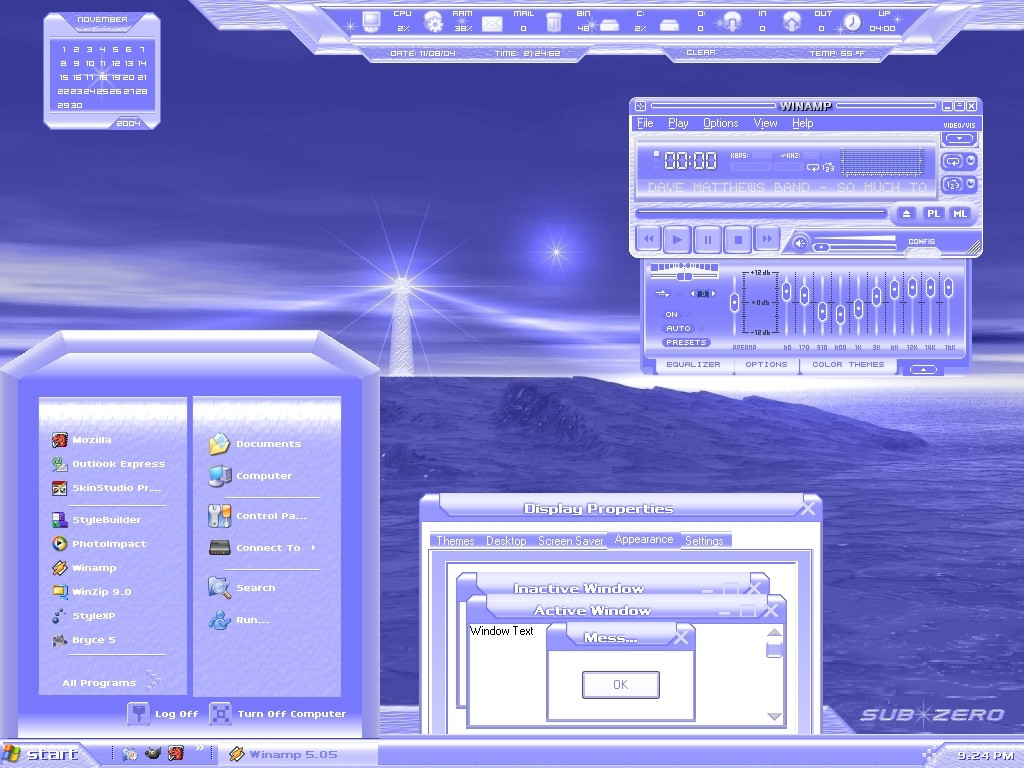
Task: Switch to Themes tab in Display Properties
Action: [455, 541]
